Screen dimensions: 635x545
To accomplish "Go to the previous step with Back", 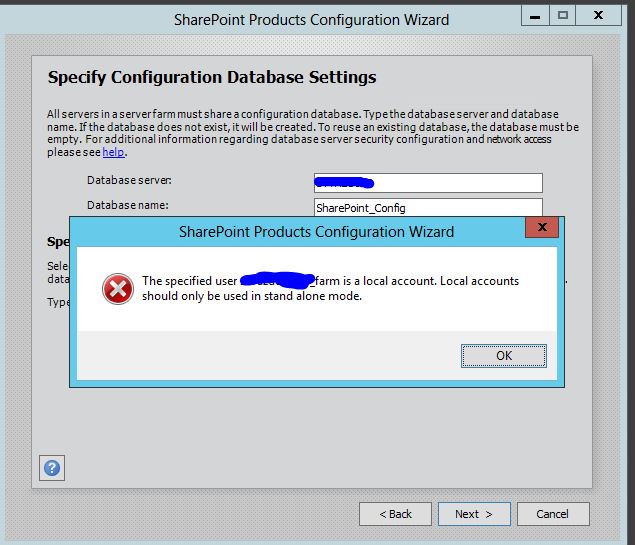I will tap(395, 514).
